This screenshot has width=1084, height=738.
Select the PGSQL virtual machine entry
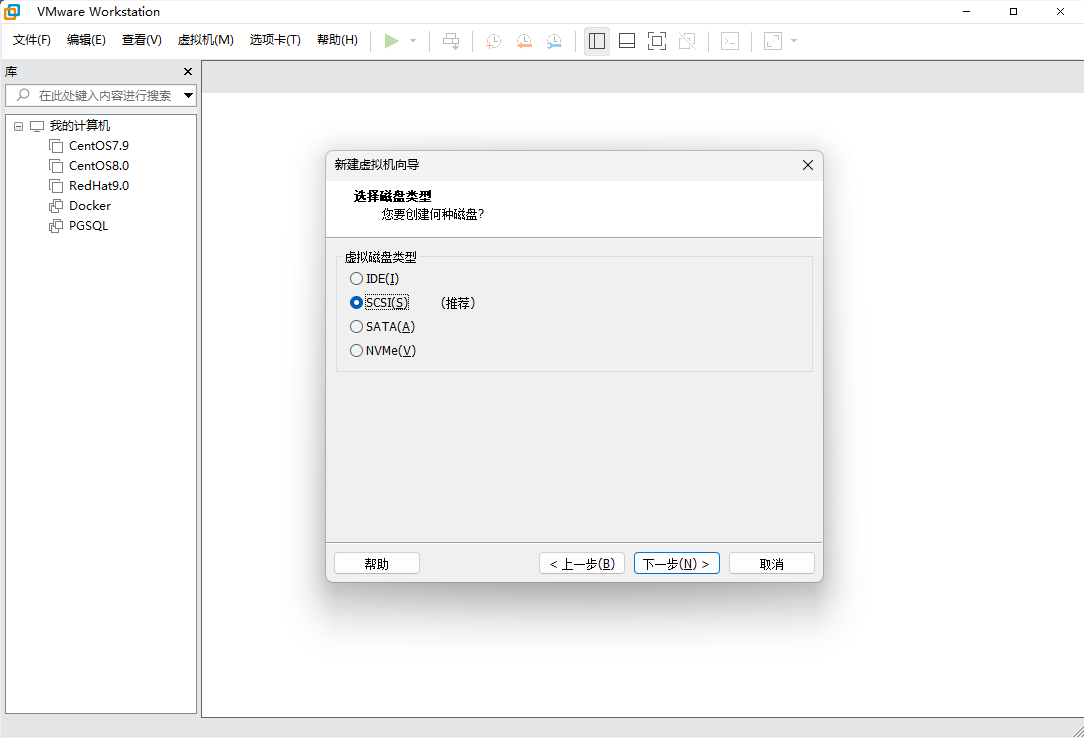point(88,226)
